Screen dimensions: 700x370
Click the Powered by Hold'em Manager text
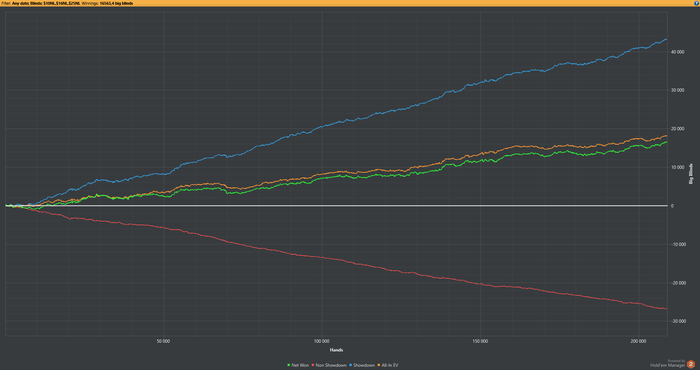[x=667, y=363]
